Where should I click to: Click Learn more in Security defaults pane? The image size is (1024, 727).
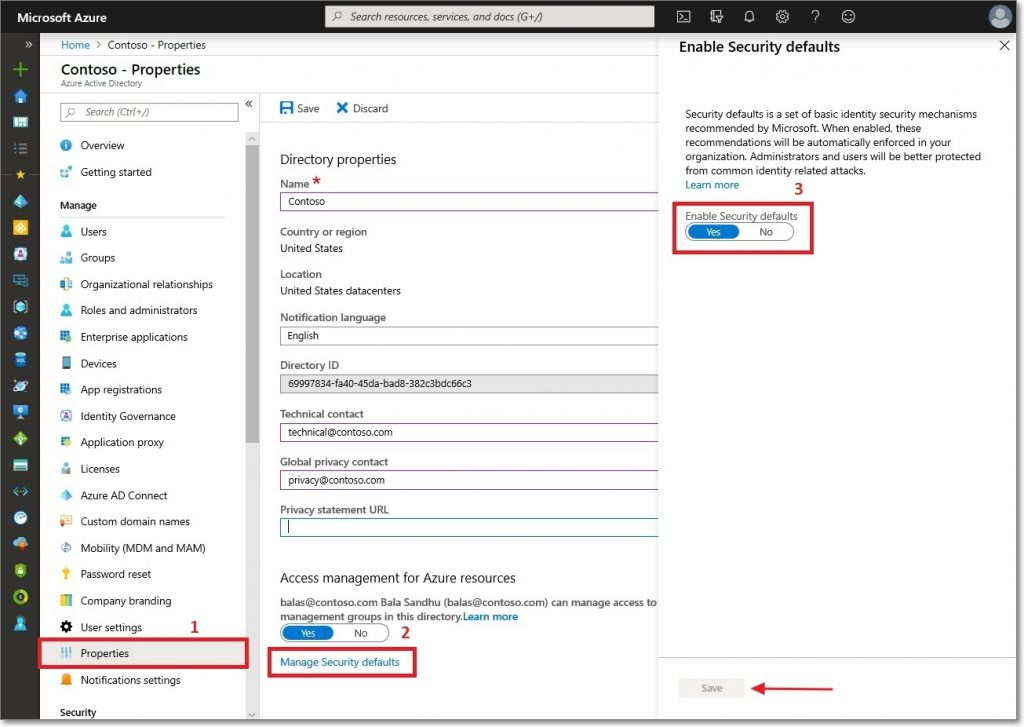click(x=712, y=185)
